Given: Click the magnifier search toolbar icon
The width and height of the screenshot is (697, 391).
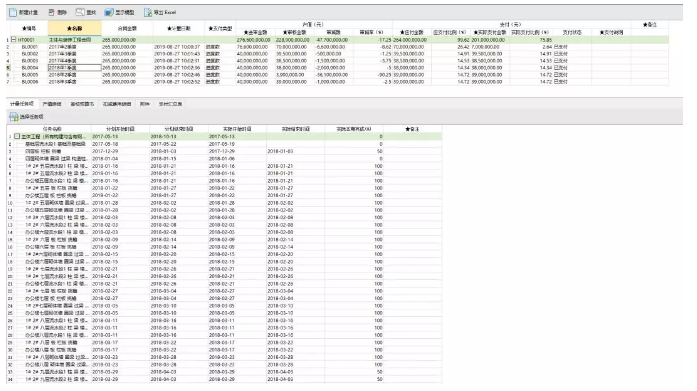Looking at the screenshot, I should coord(80,12).
